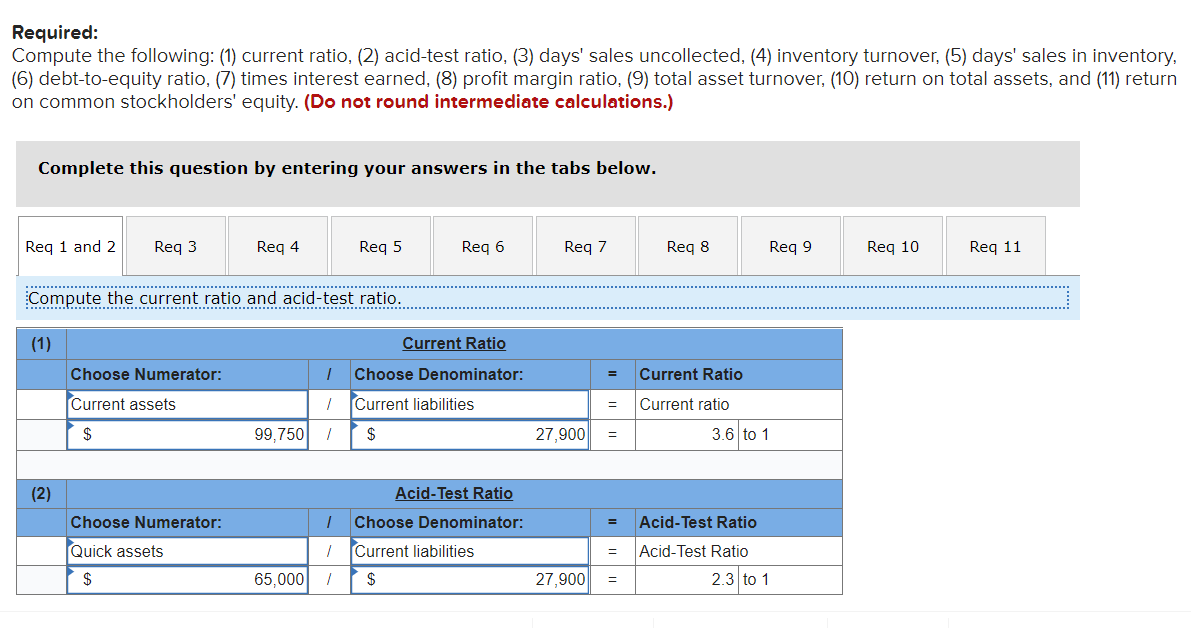This screenshot has height=628, width=1191.
Task: Click the Acid-Test Ratio underlined heading
Action: (x=454, y=494)
